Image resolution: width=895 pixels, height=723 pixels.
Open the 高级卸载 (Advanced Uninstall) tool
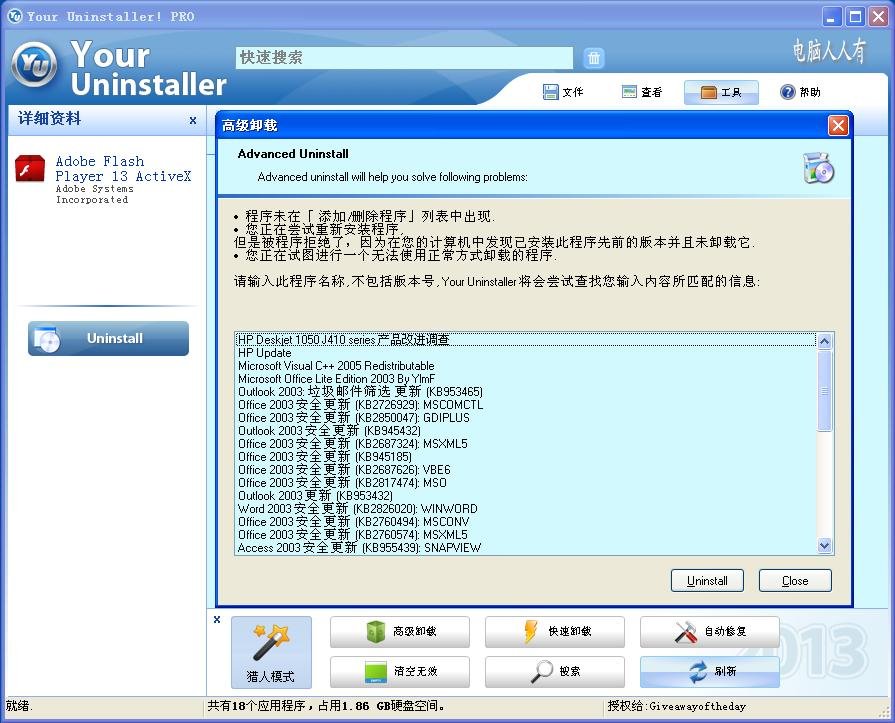399,632
